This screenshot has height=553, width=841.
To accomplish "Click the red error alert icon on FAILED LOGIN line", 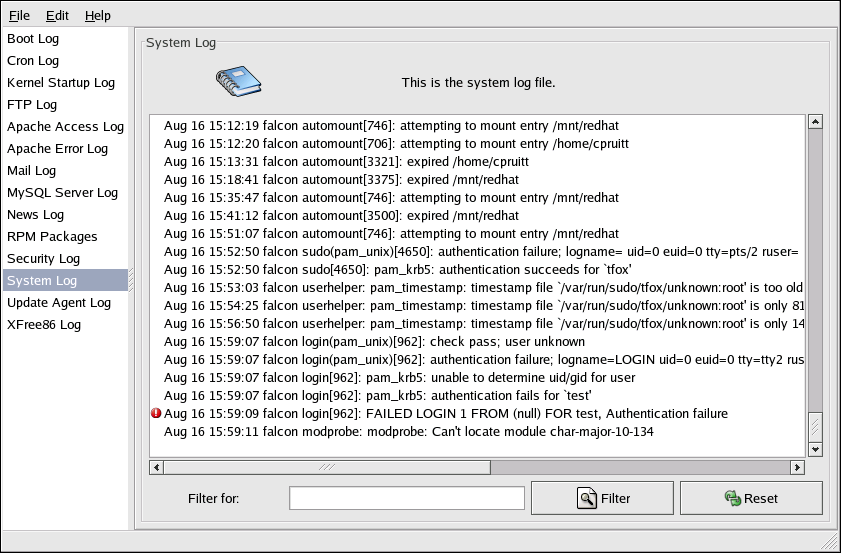I will pyautogui.click(x=156, y=414).
